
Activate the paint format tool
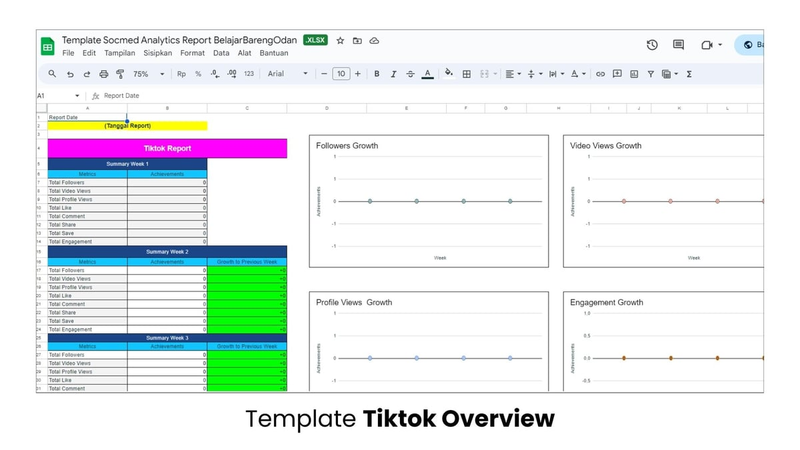coord(120,74)
